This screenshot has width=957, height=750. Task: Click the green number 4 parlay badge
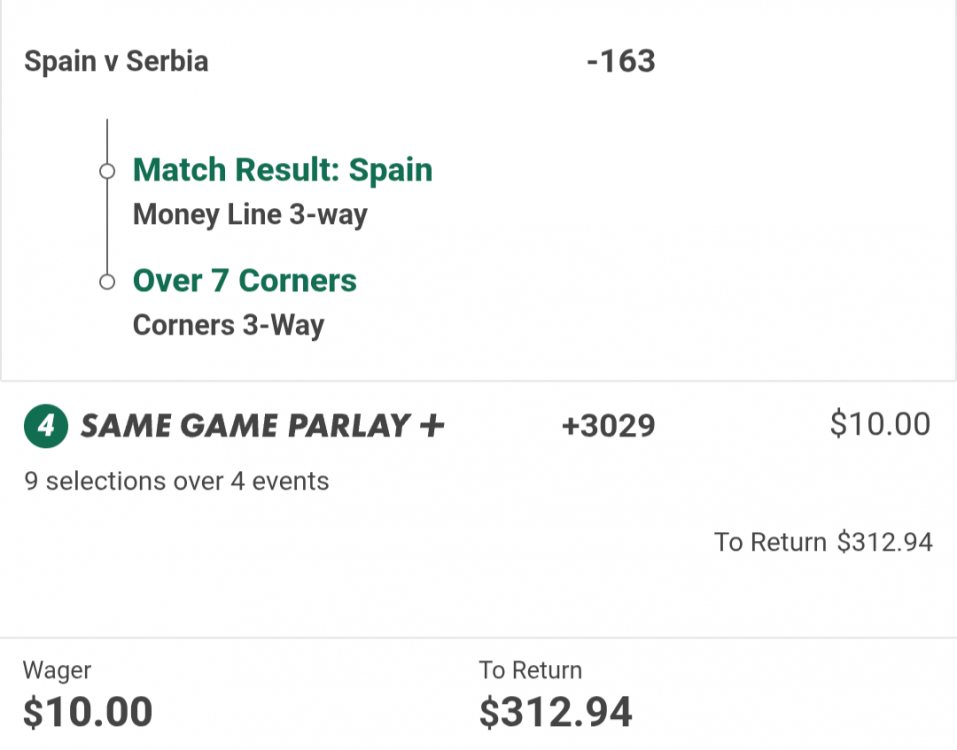pyautogui.click(x=44, y=426)
